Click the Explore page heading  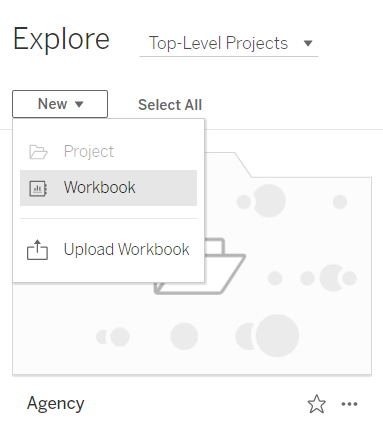click(61, 39)
